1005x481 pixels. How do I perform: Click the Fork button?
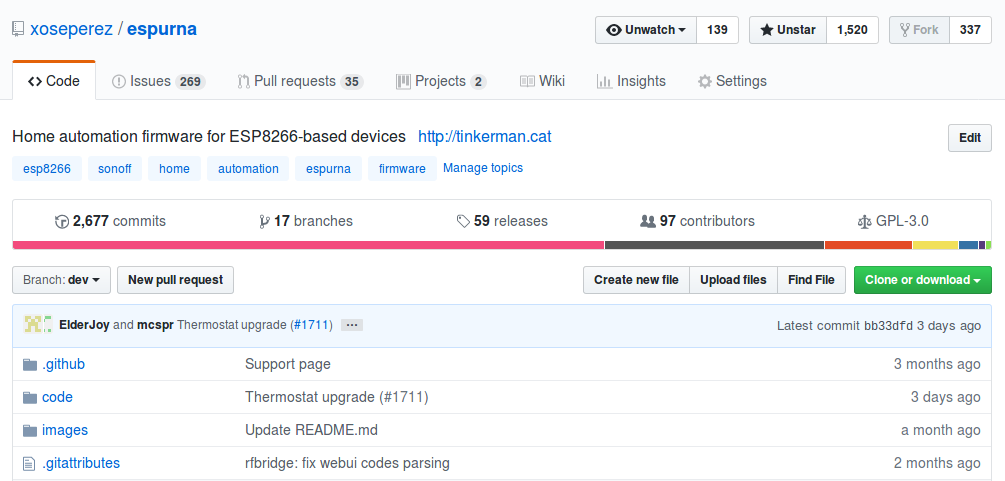[x=919, y=30]
